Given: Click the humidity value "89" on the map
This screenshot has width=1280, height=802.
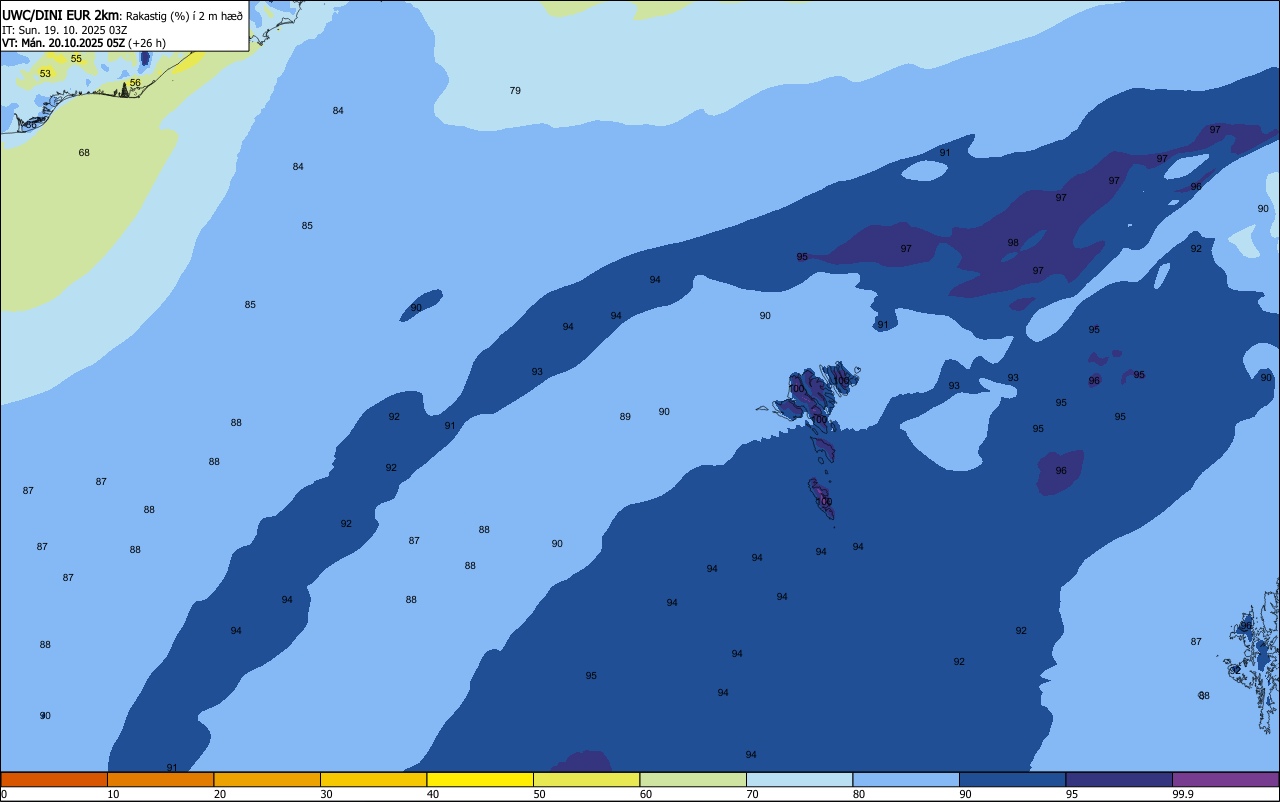Looking at the screenshot, I should 625,417.
